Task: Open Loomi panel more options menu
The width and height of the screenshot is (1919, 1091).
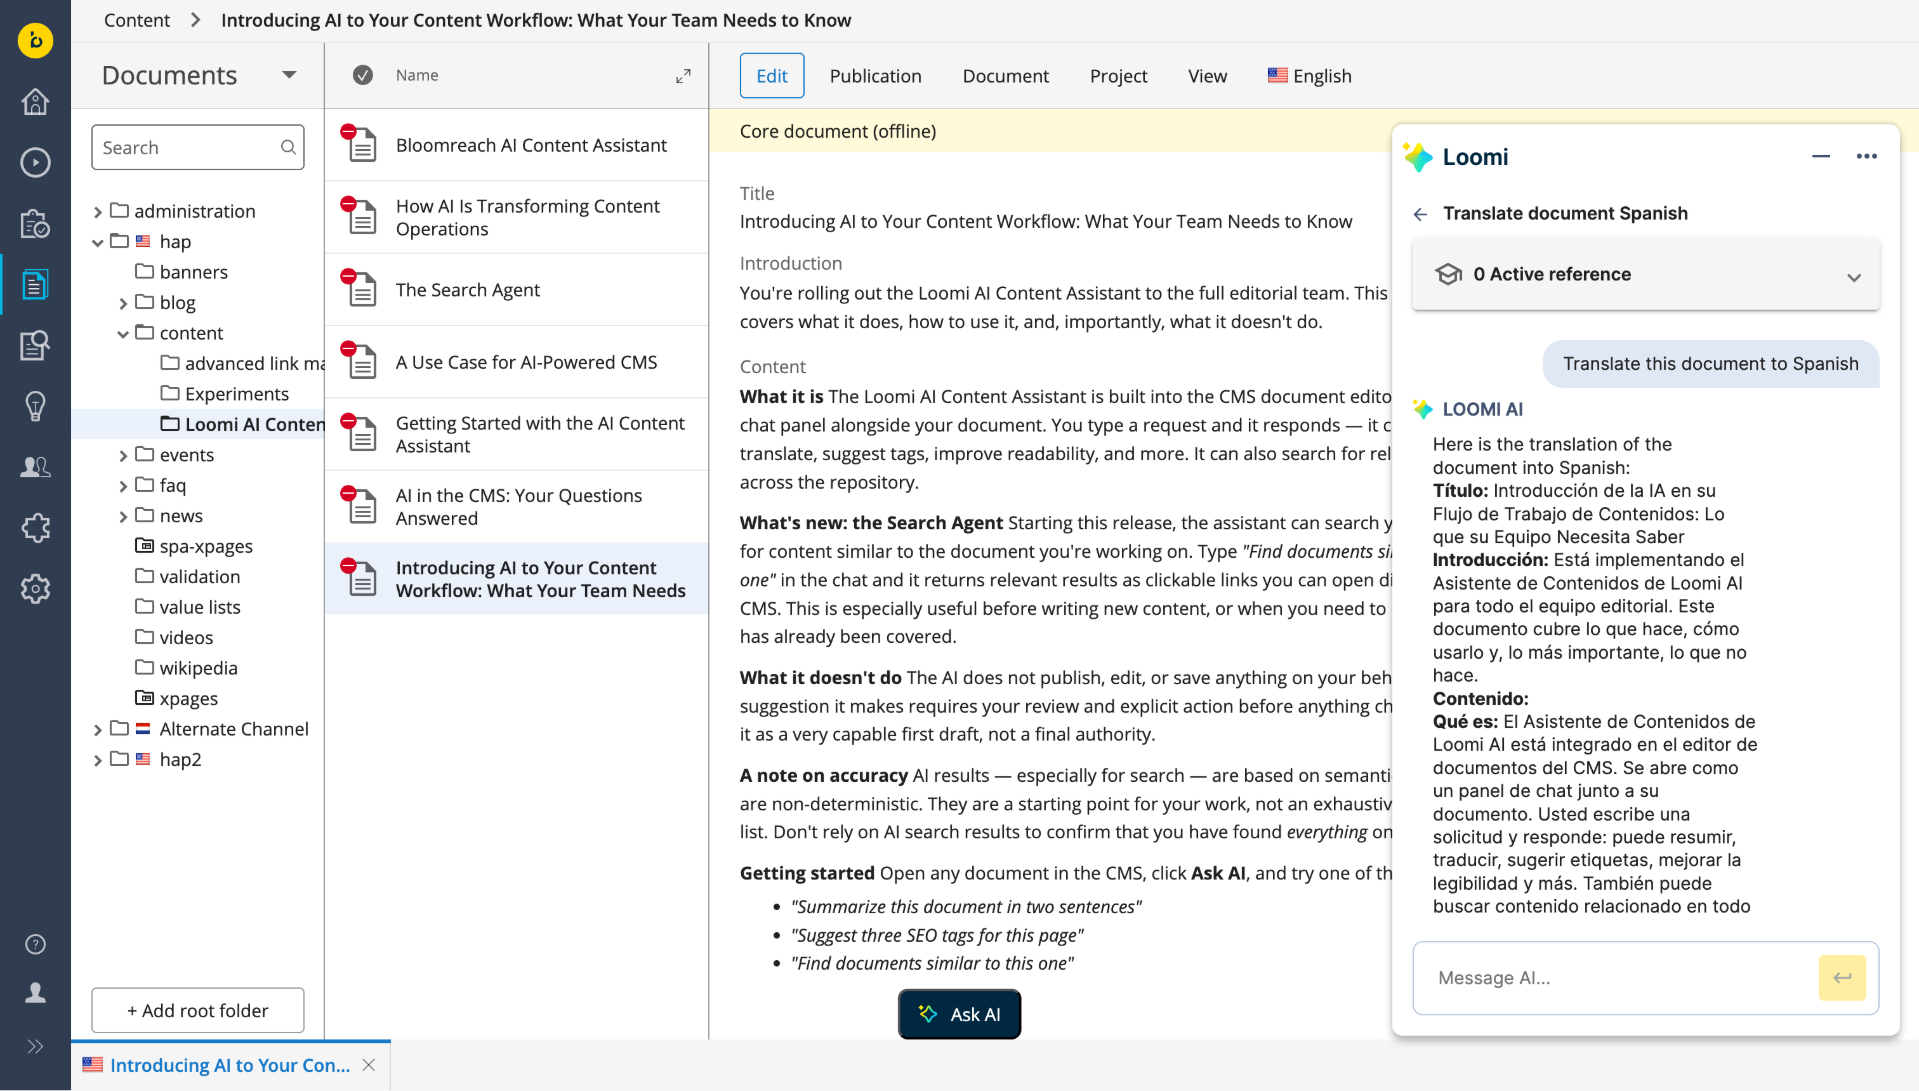Action: [1866, 156]
